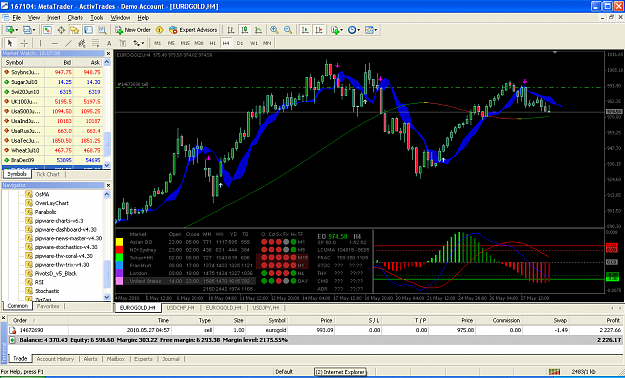The image size is (625, 378).
Task: Open the Profiles toolbar icon
Action: pyautogui.click(x=26, y=30)
